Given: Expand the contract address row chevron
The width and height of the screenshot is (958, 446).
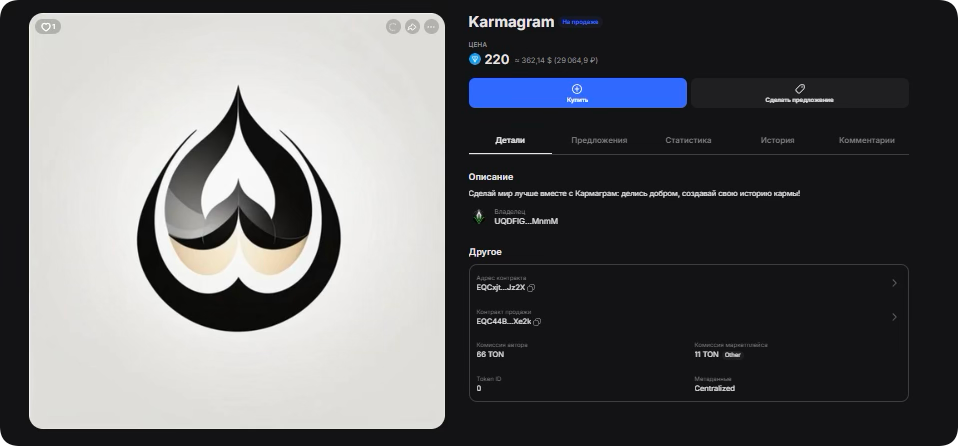Looking at the screenshot, I should click(x=894, y=283).
